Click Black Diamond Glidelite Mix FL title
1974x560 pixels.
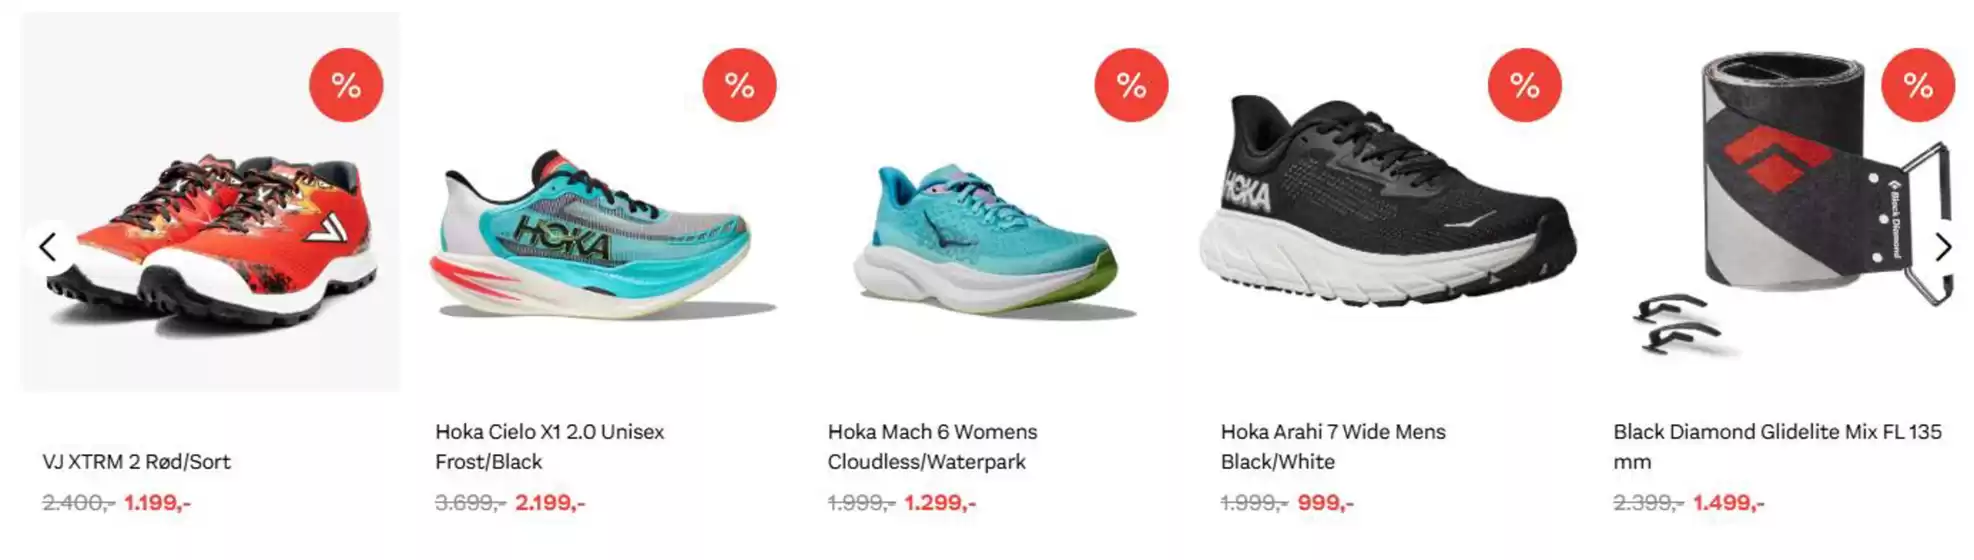(x=1777, y=447)
